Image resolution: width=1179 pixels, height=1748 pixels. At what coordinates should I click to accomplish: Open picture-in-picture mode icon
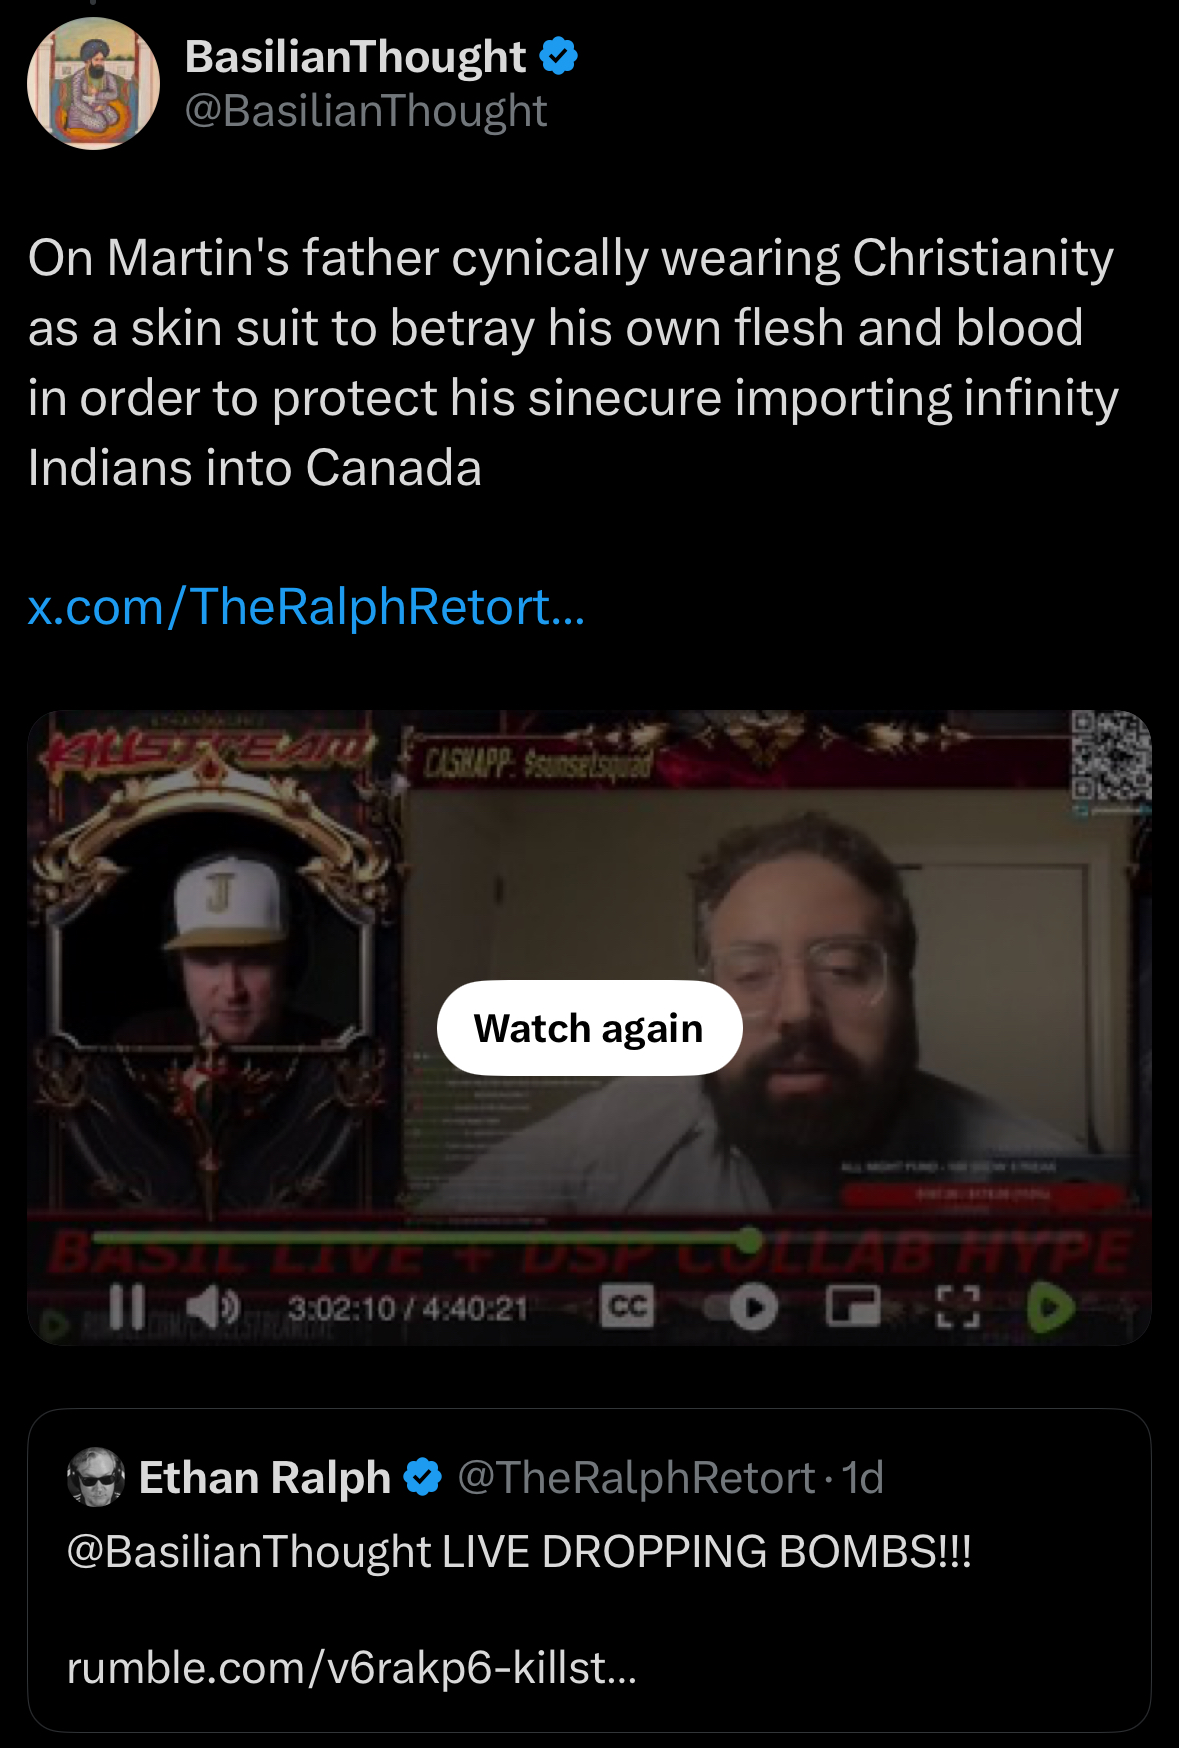[852, 1307]
